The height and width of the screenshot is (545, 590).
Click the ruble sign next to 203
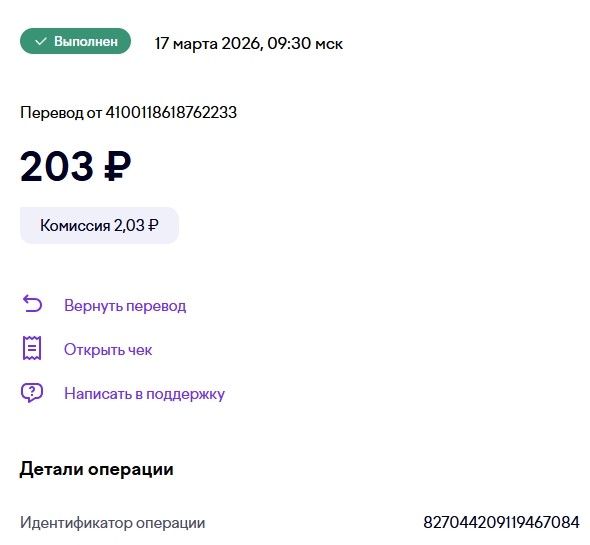(x=117, y=166)
